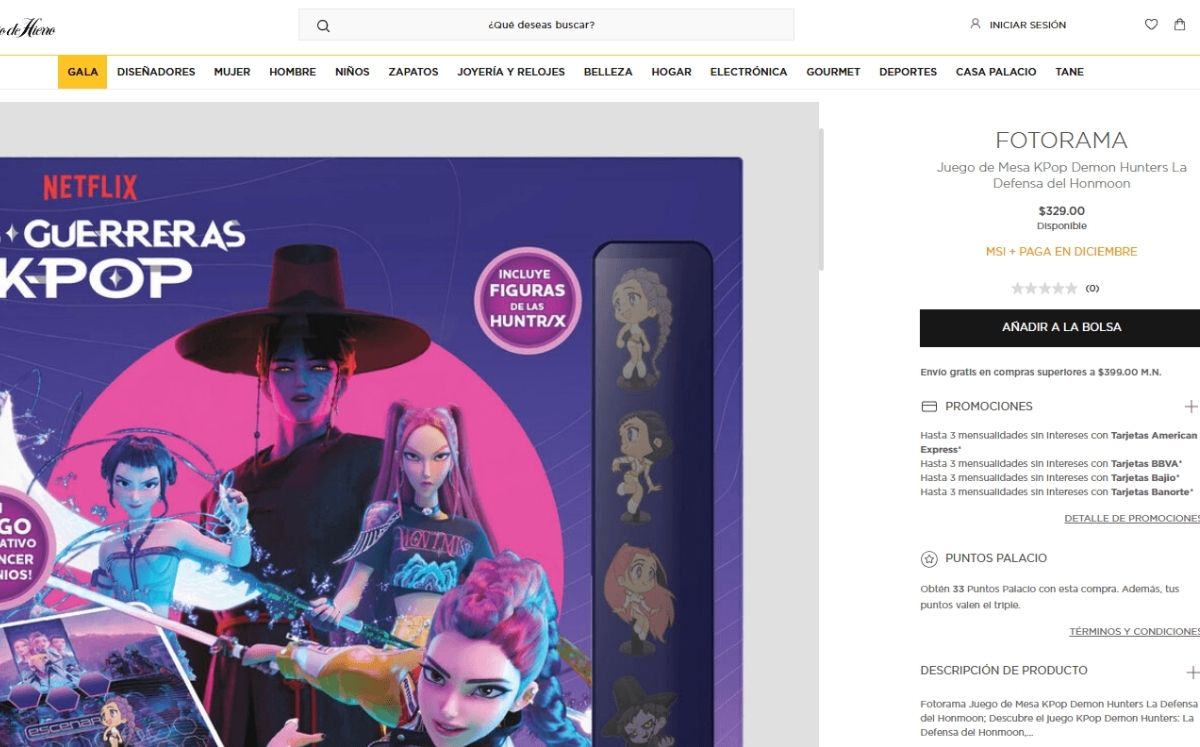Click 'Envío gratis en compras superiores' text
This screenshot has width=1200, height=747.
coord(1040,373)
